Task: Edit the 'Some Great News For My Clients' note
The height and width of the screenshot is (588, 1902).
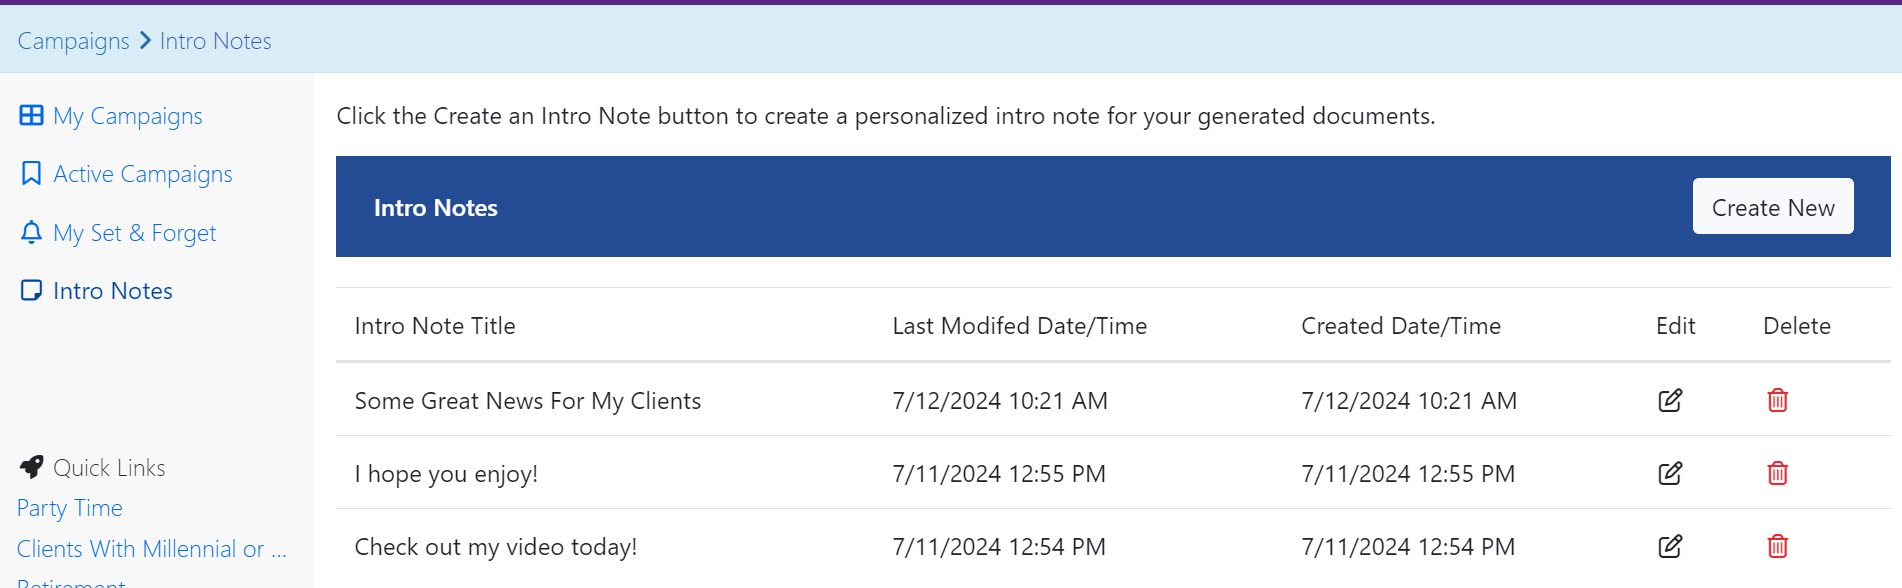Action: (1670, 400)
